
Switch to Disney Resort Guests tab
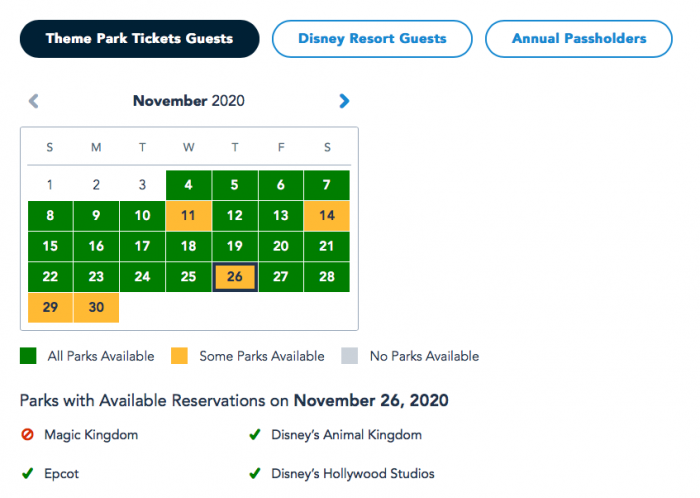click(x=372, y=39)
